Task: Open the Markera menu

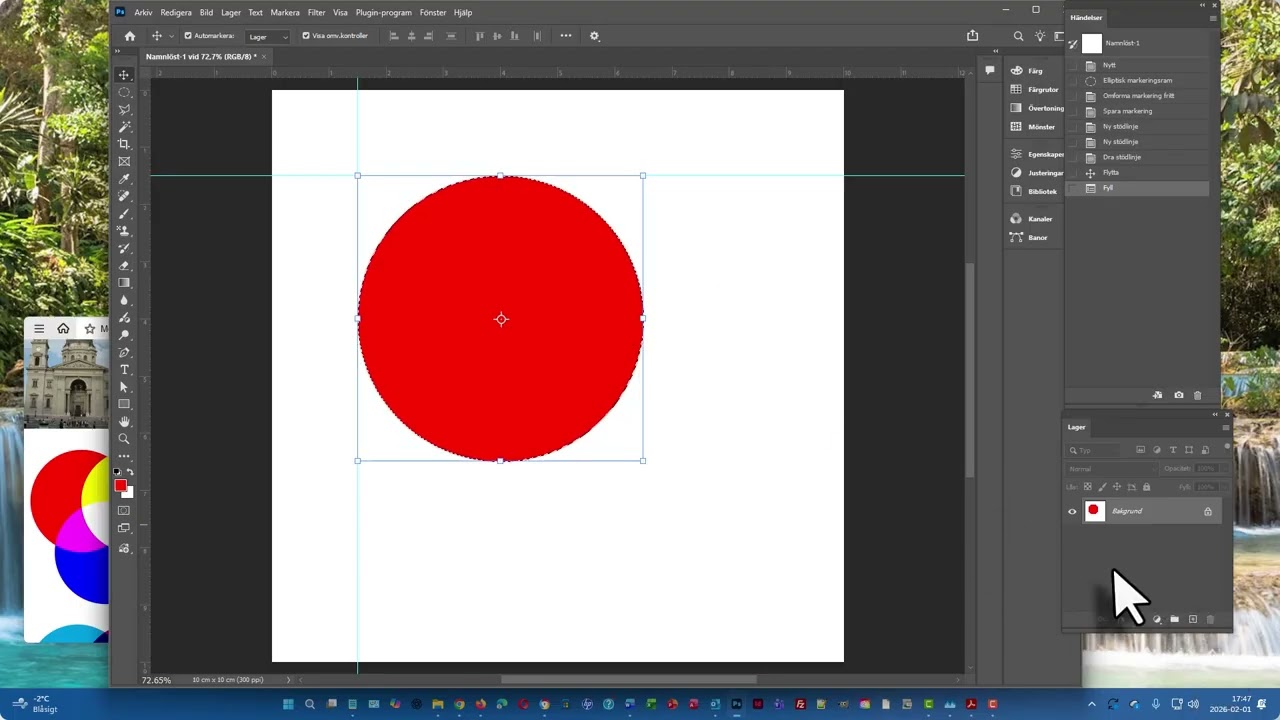Action: [x=285, y=13]
